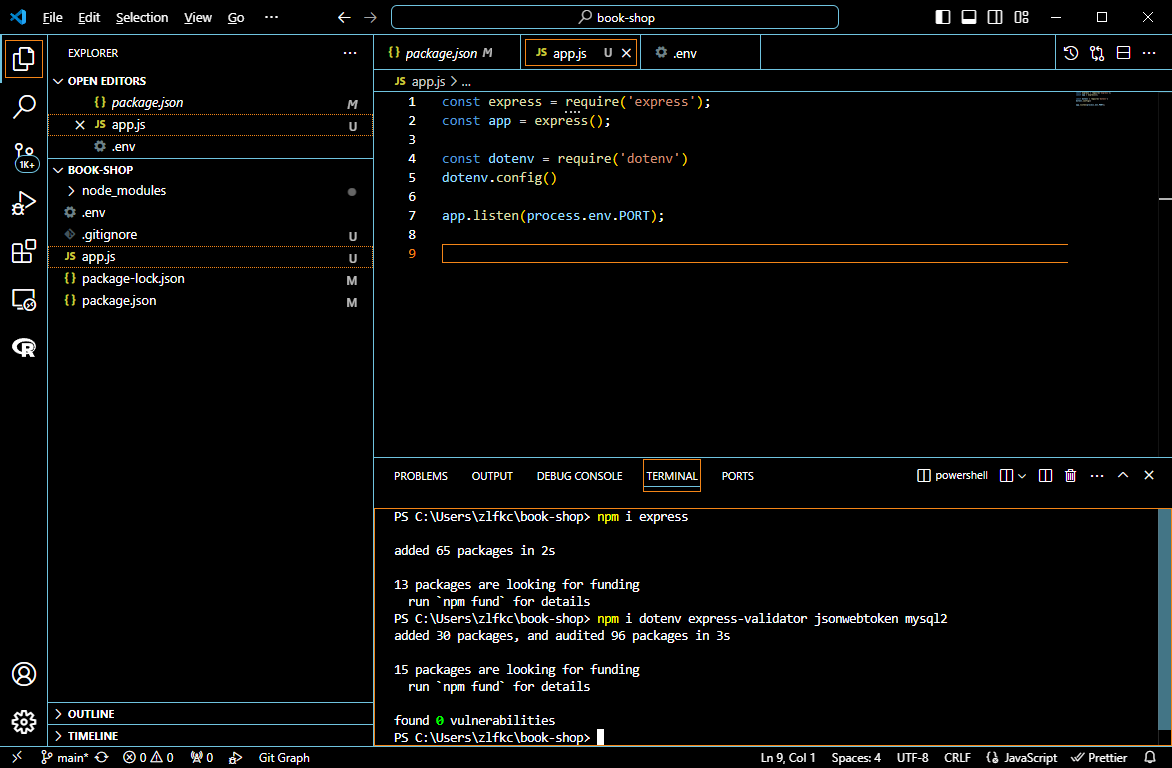This screenshot has height=768, width=1172.
Task: Go back in navigation history
Action: (344, 17)
